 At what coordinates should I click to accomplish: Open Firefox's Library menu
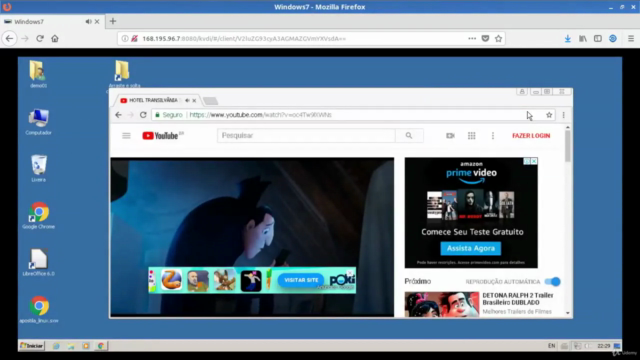582,38
